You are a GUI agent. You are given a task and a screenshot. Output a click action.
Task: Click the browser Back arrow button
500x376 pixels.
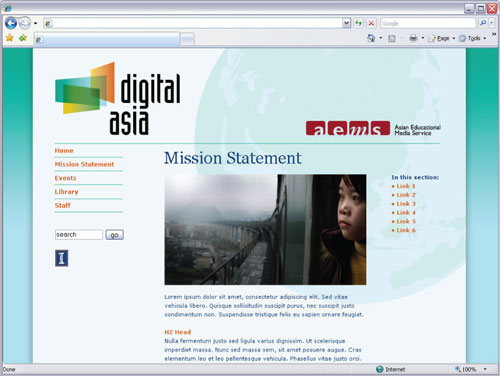11,23
